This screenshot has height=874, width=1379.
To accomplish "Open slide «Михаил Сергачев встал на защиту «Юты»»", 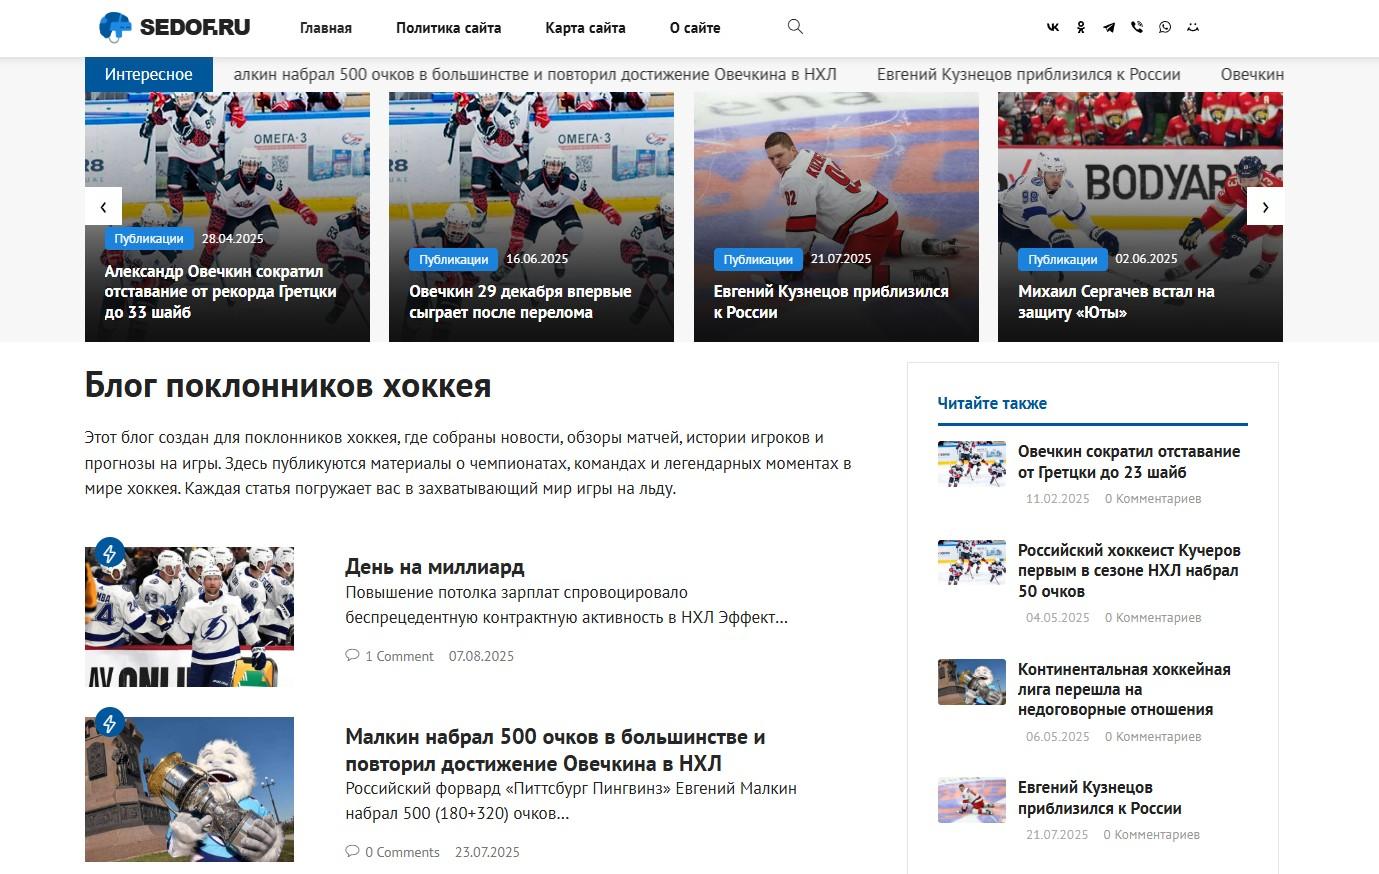I will tap(1116, 302).
